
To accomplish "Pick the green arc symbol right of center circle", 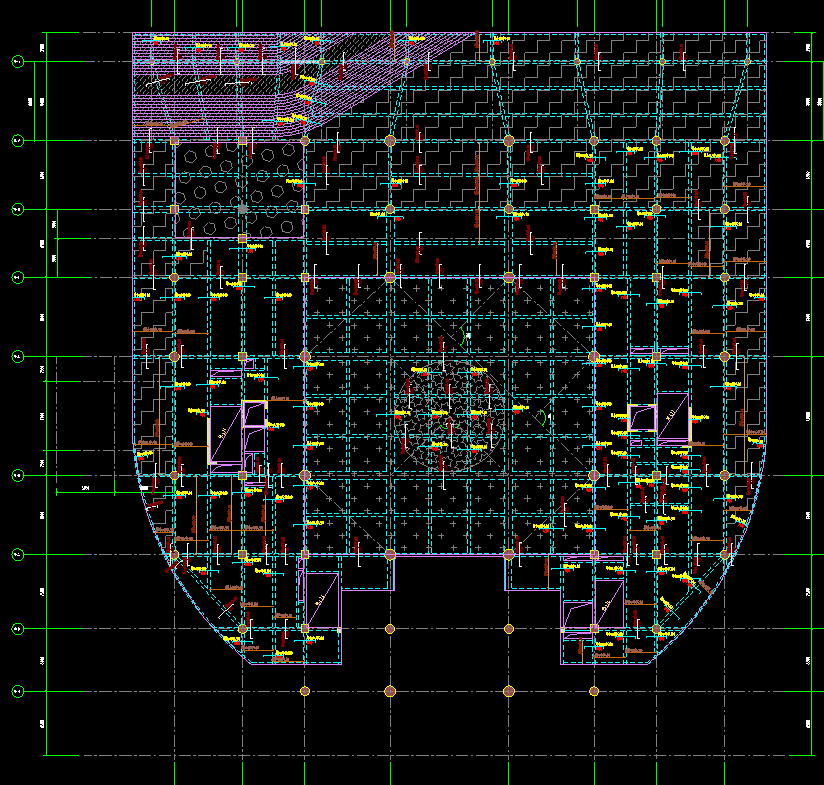I will (x=541, y=417).
